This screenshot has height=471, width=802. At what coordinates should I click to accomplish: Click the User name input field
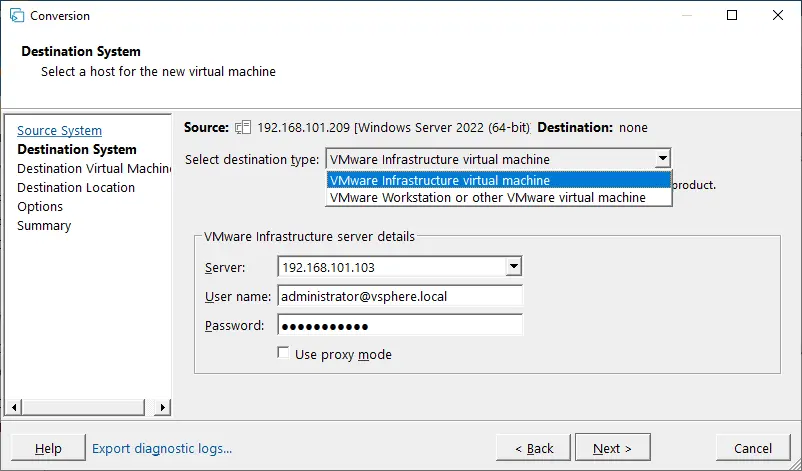coord(400,296)
